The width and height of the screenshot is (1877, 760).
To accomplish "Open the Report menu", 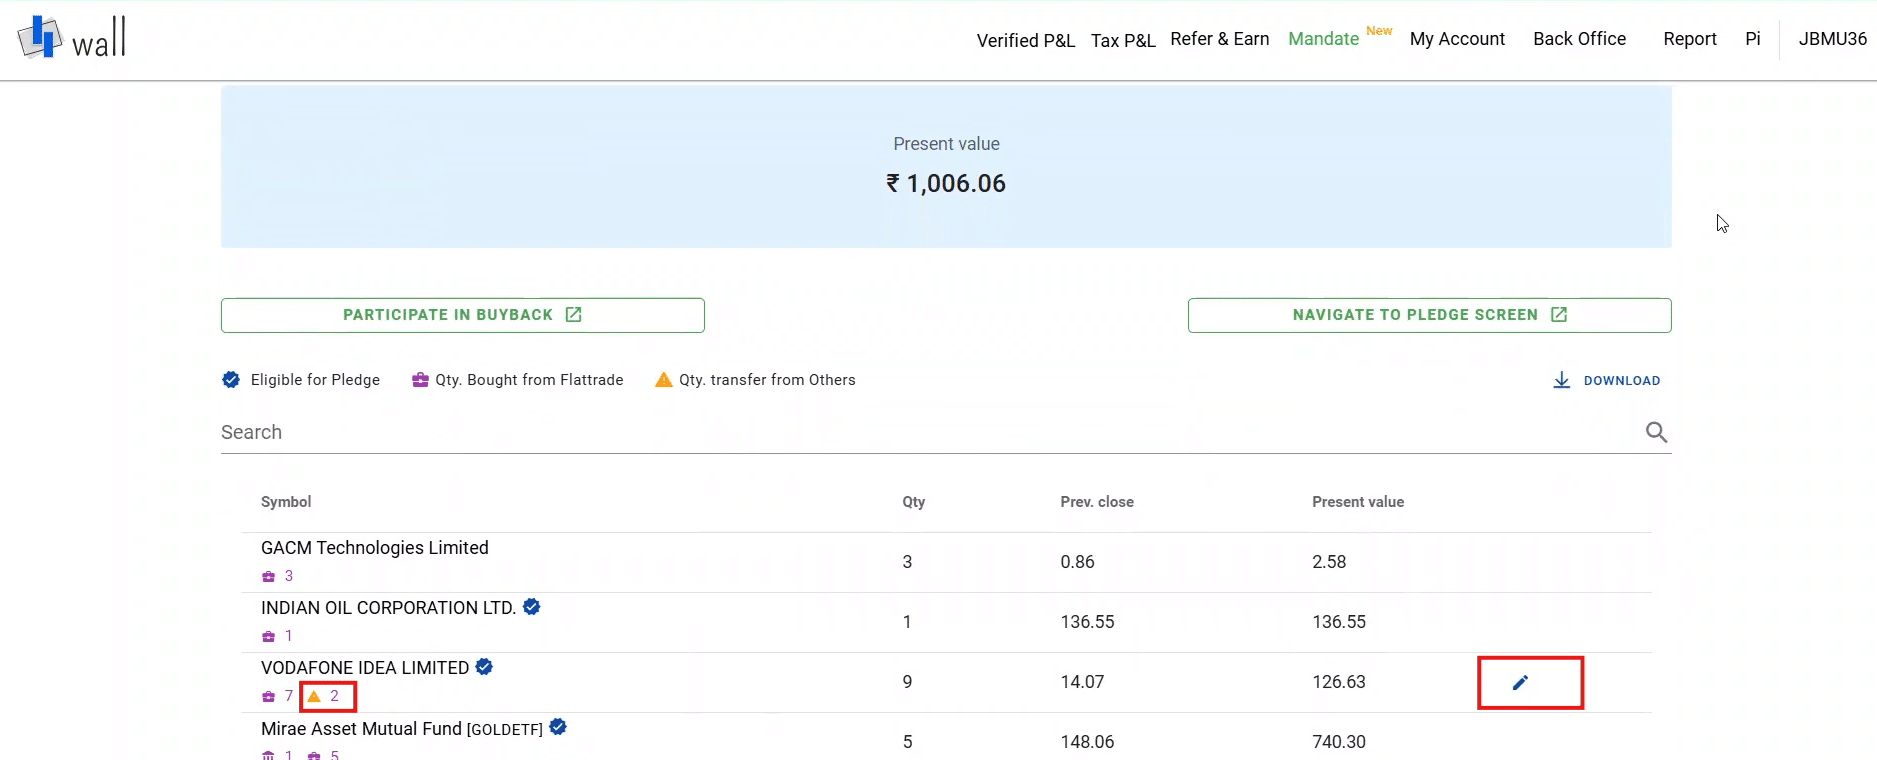I will (x=1690, y=39).
